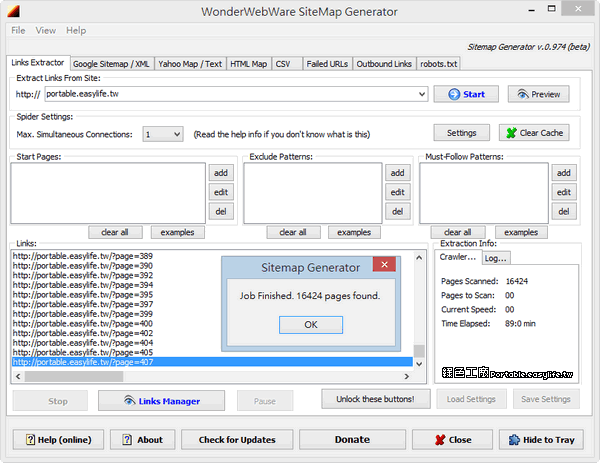Screen dimensions: 600x463
Task: Click examples under Exclude Patterns
Action: click(x=354, y=232)
